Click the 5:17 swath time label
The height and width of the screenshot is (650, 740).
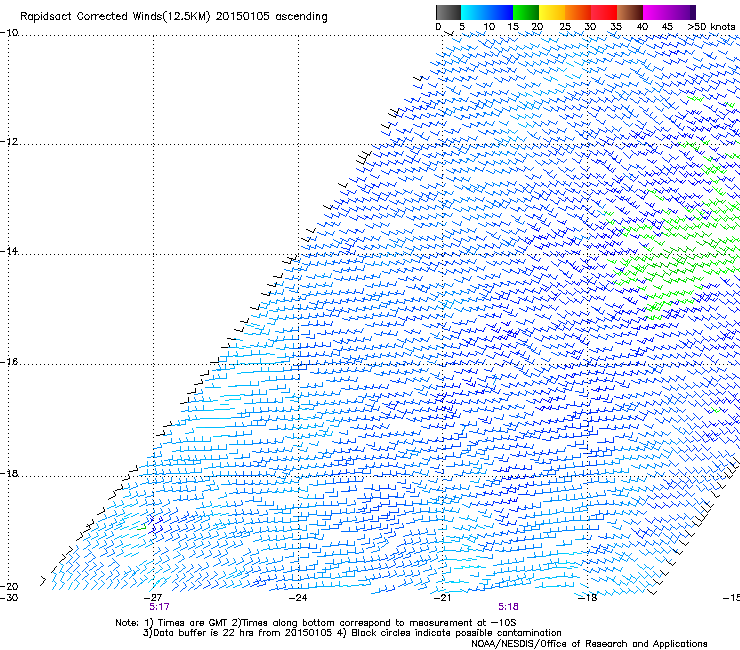click(160, 607)
